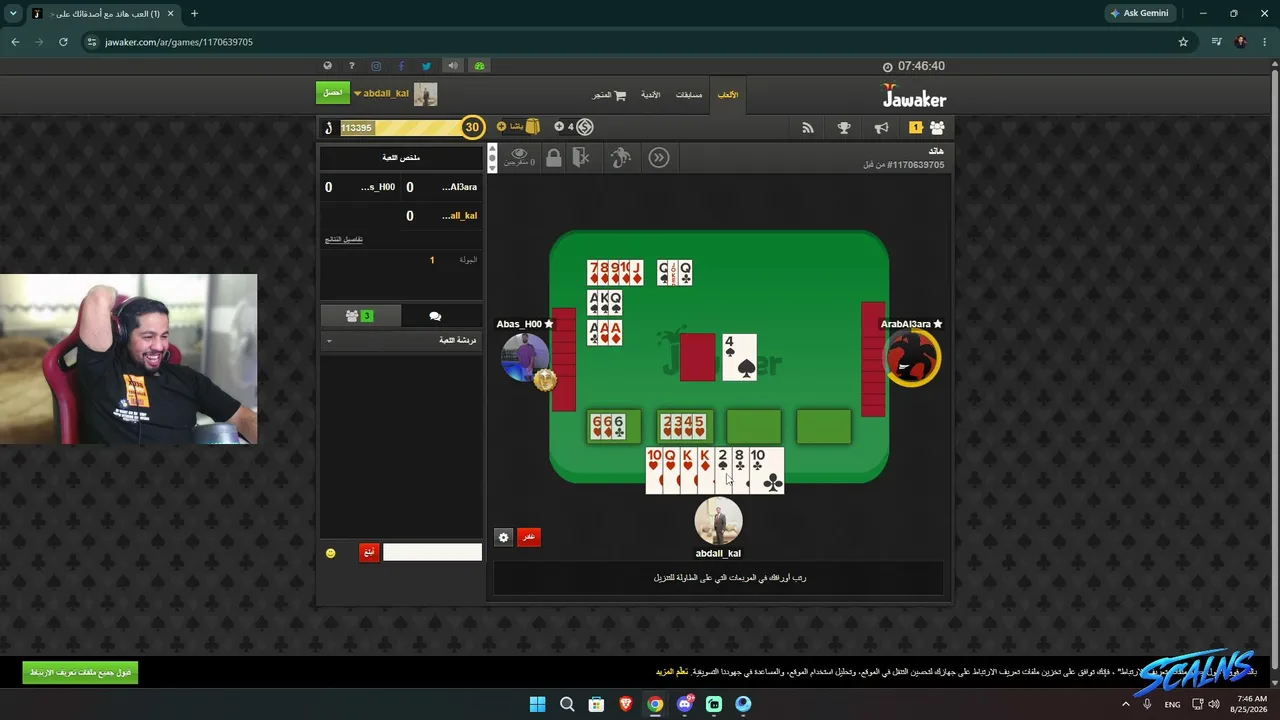The height and width of the screenshot is (720, 1280).
Task: Select the 8 of clubs in hand
Action: (x=740, y=470)
